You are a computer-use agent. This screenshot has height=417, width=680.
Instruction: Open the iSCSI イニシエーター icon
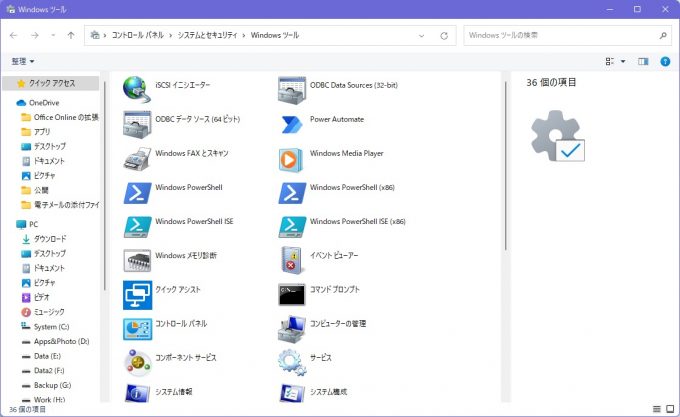click(x=137, y=89)
